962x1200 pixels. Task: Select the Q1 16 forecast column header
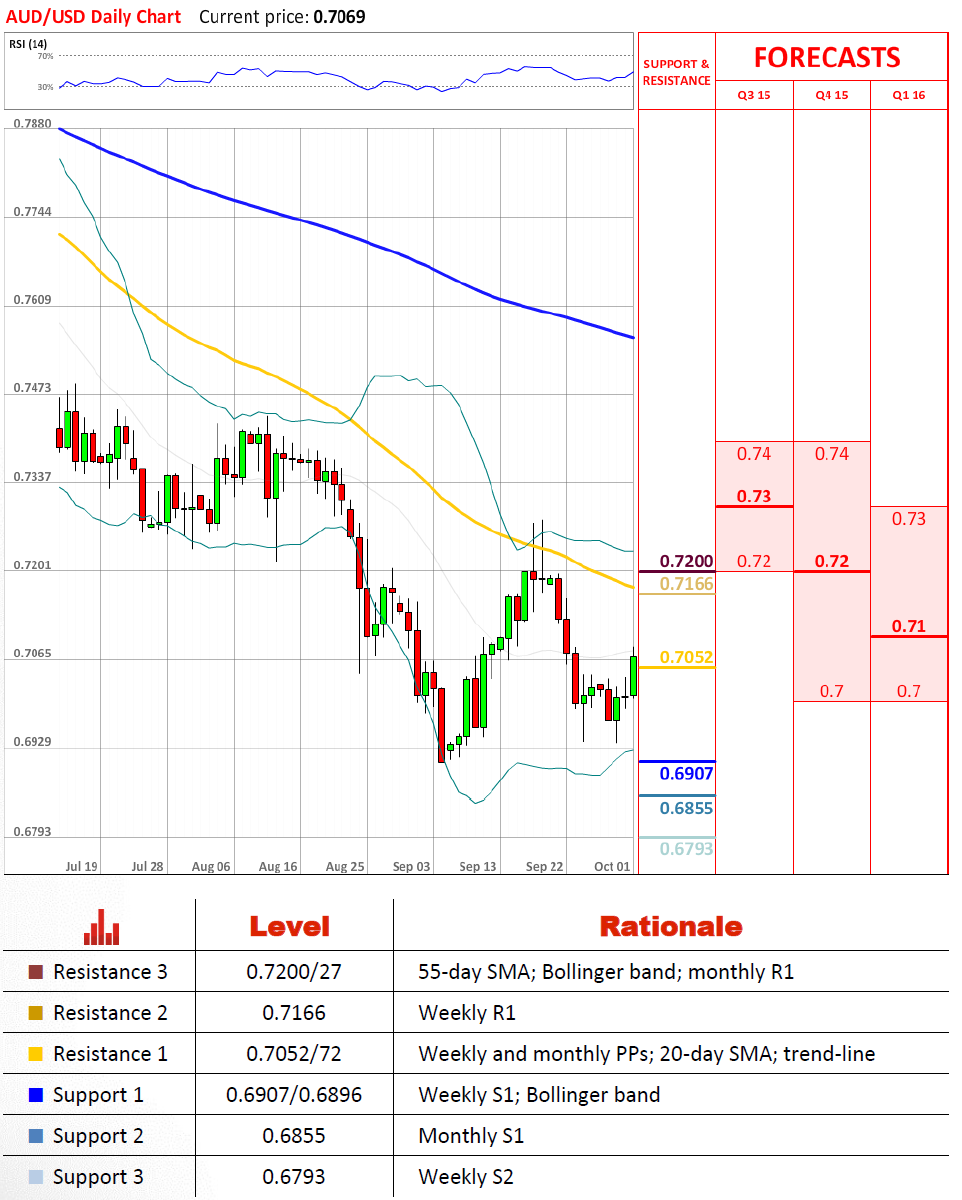(909, 95)
